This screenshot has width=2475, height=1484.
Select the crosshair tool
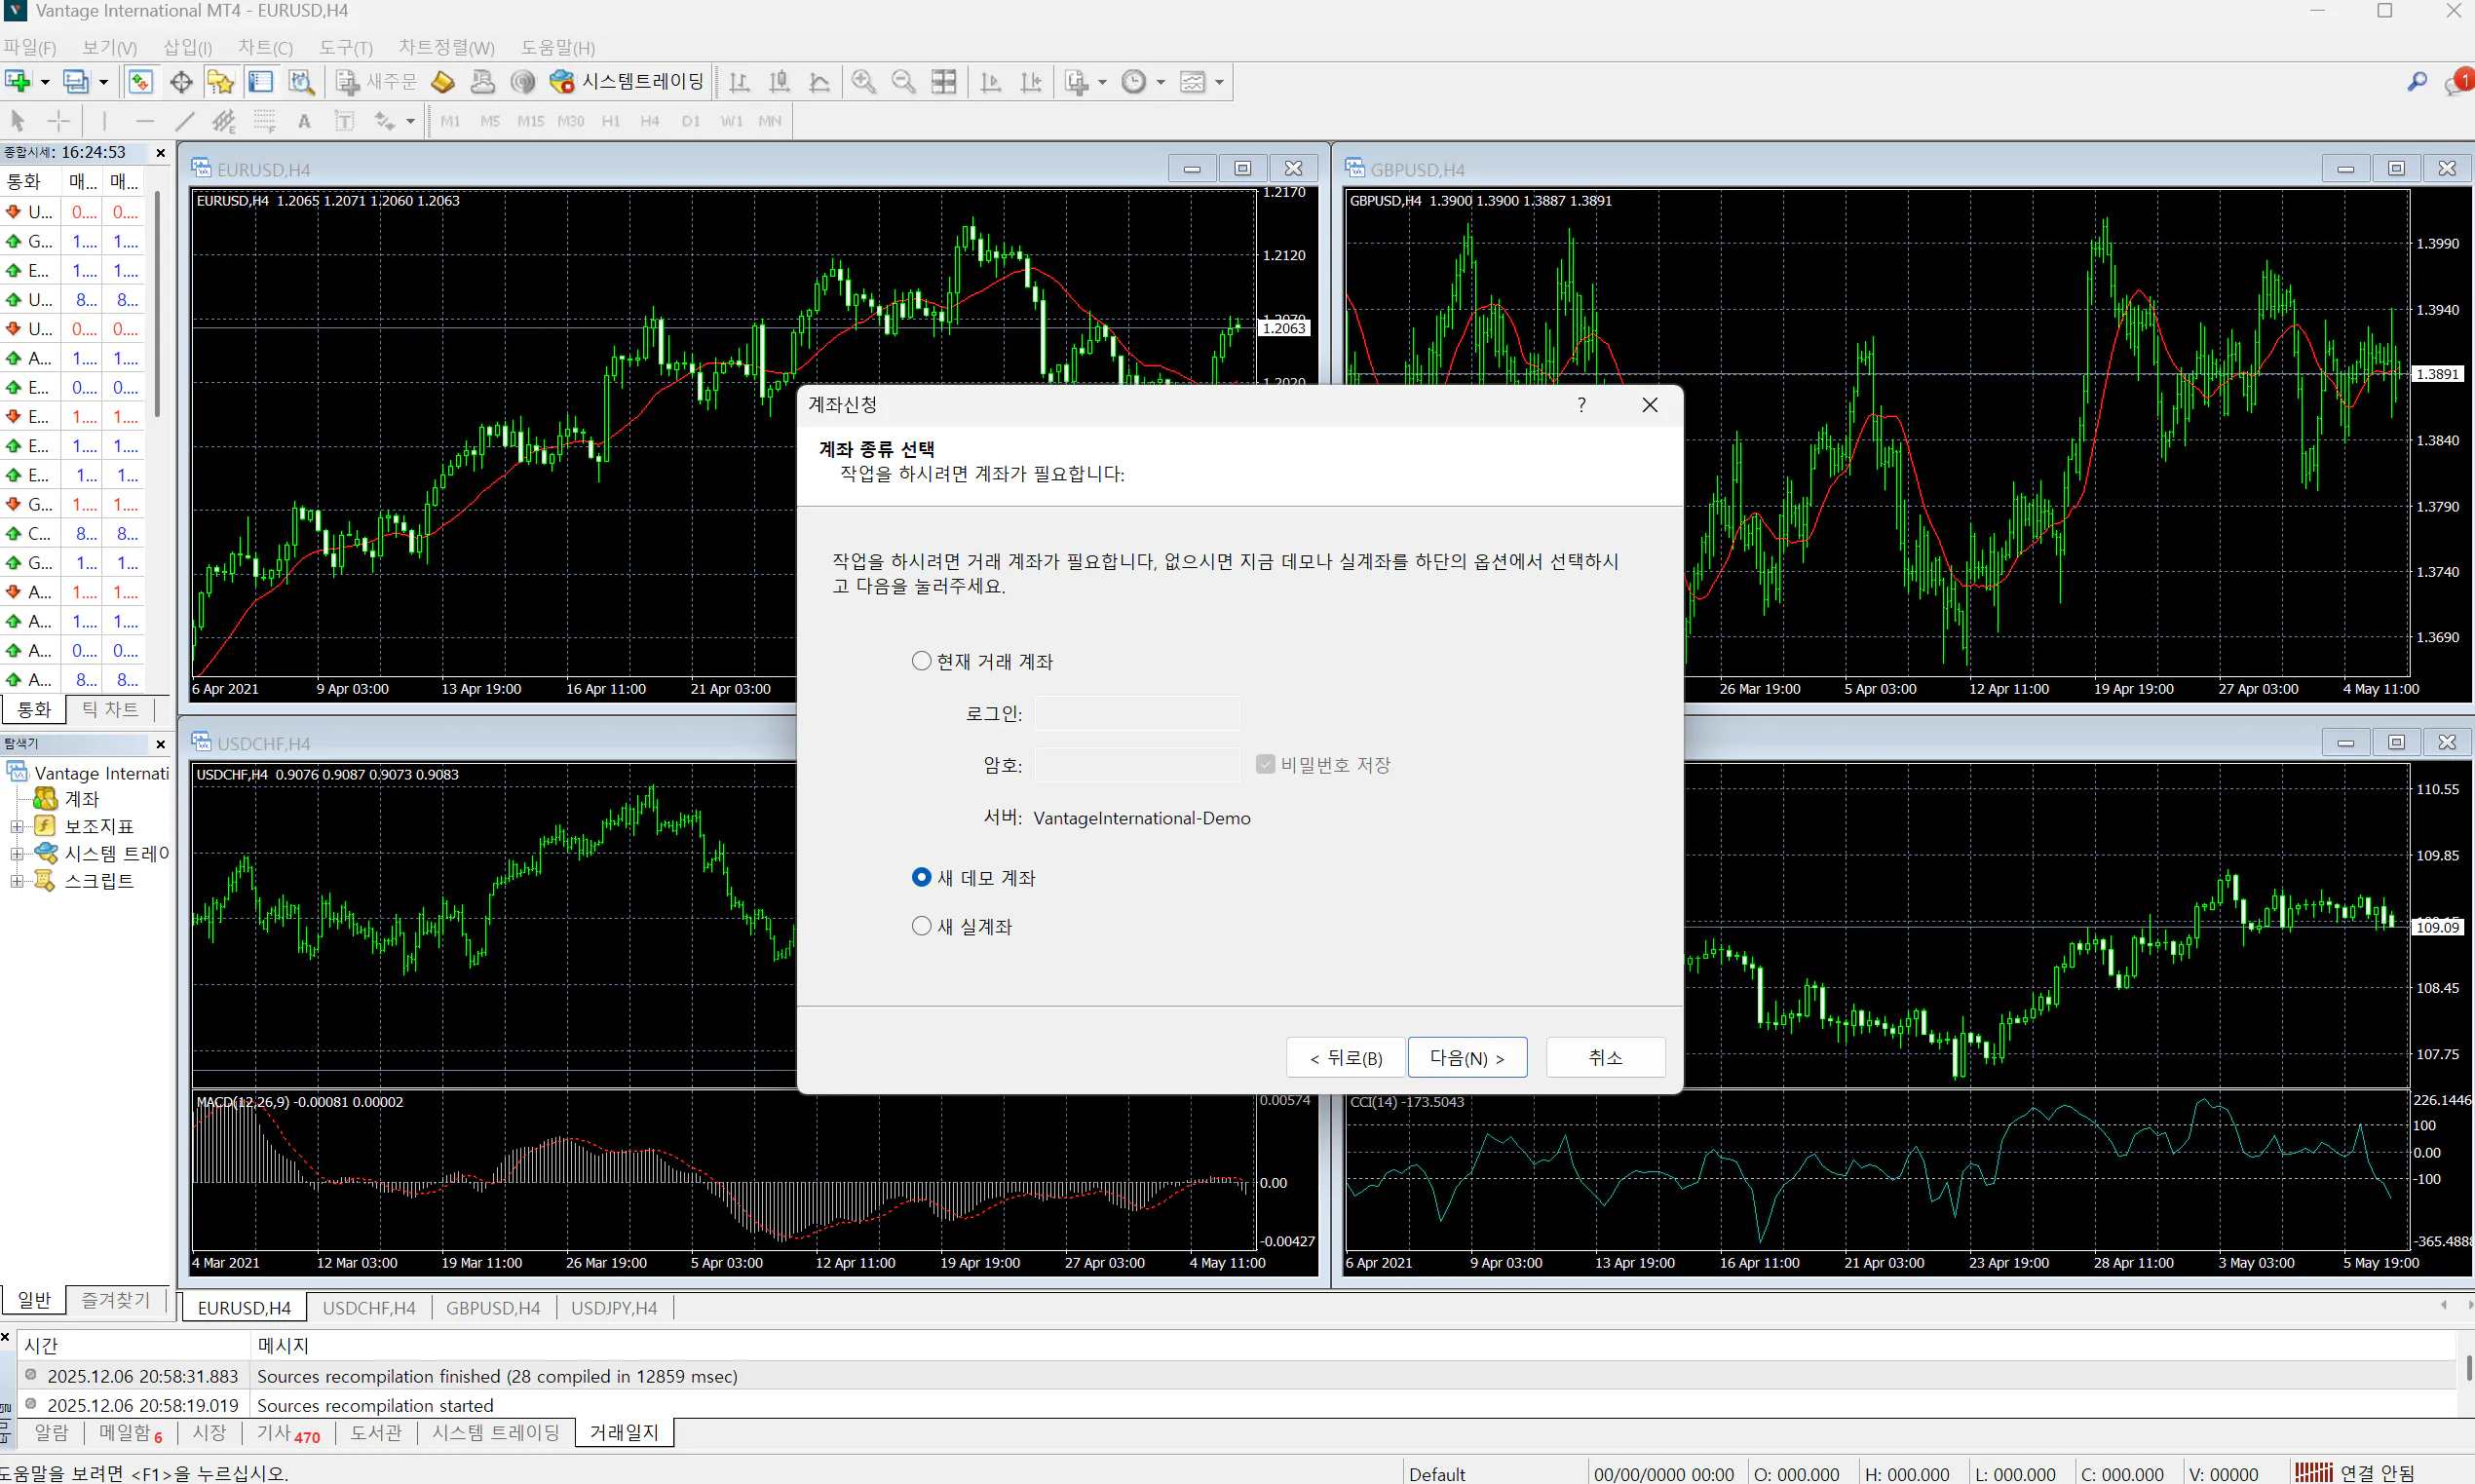pos(59,121)
